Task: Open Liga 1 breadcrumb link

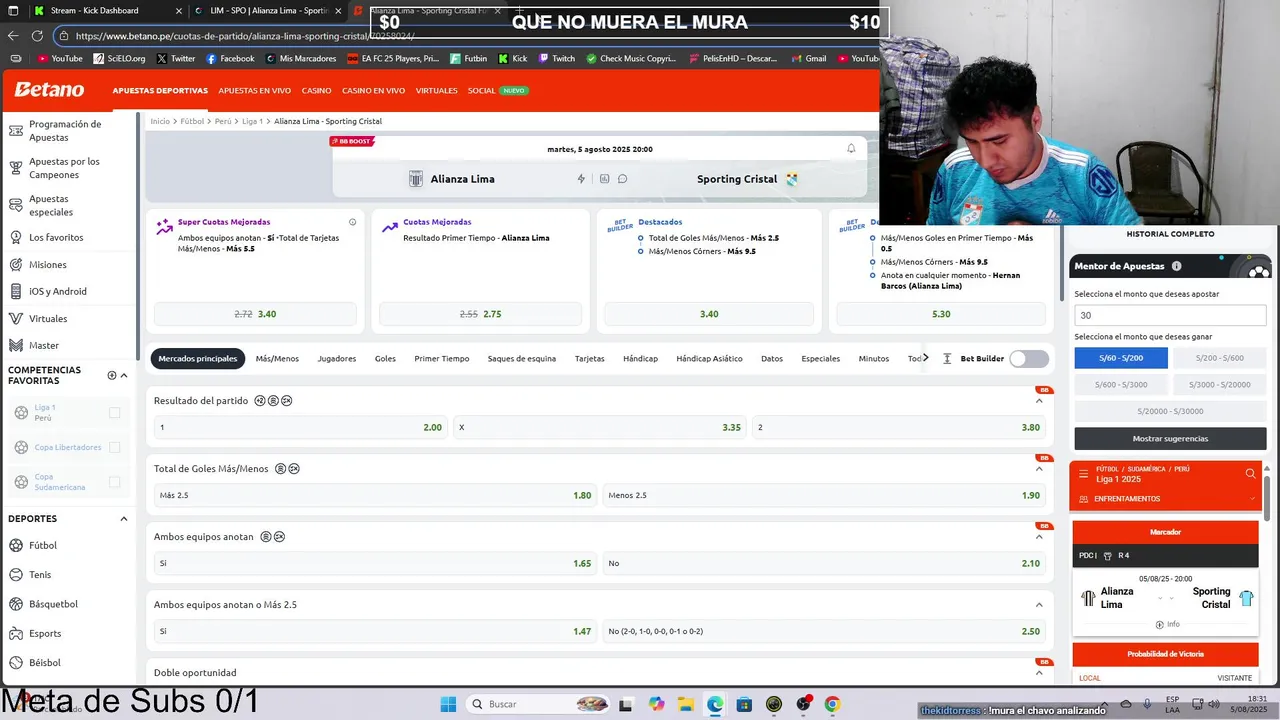Action: tap(252, 121)
